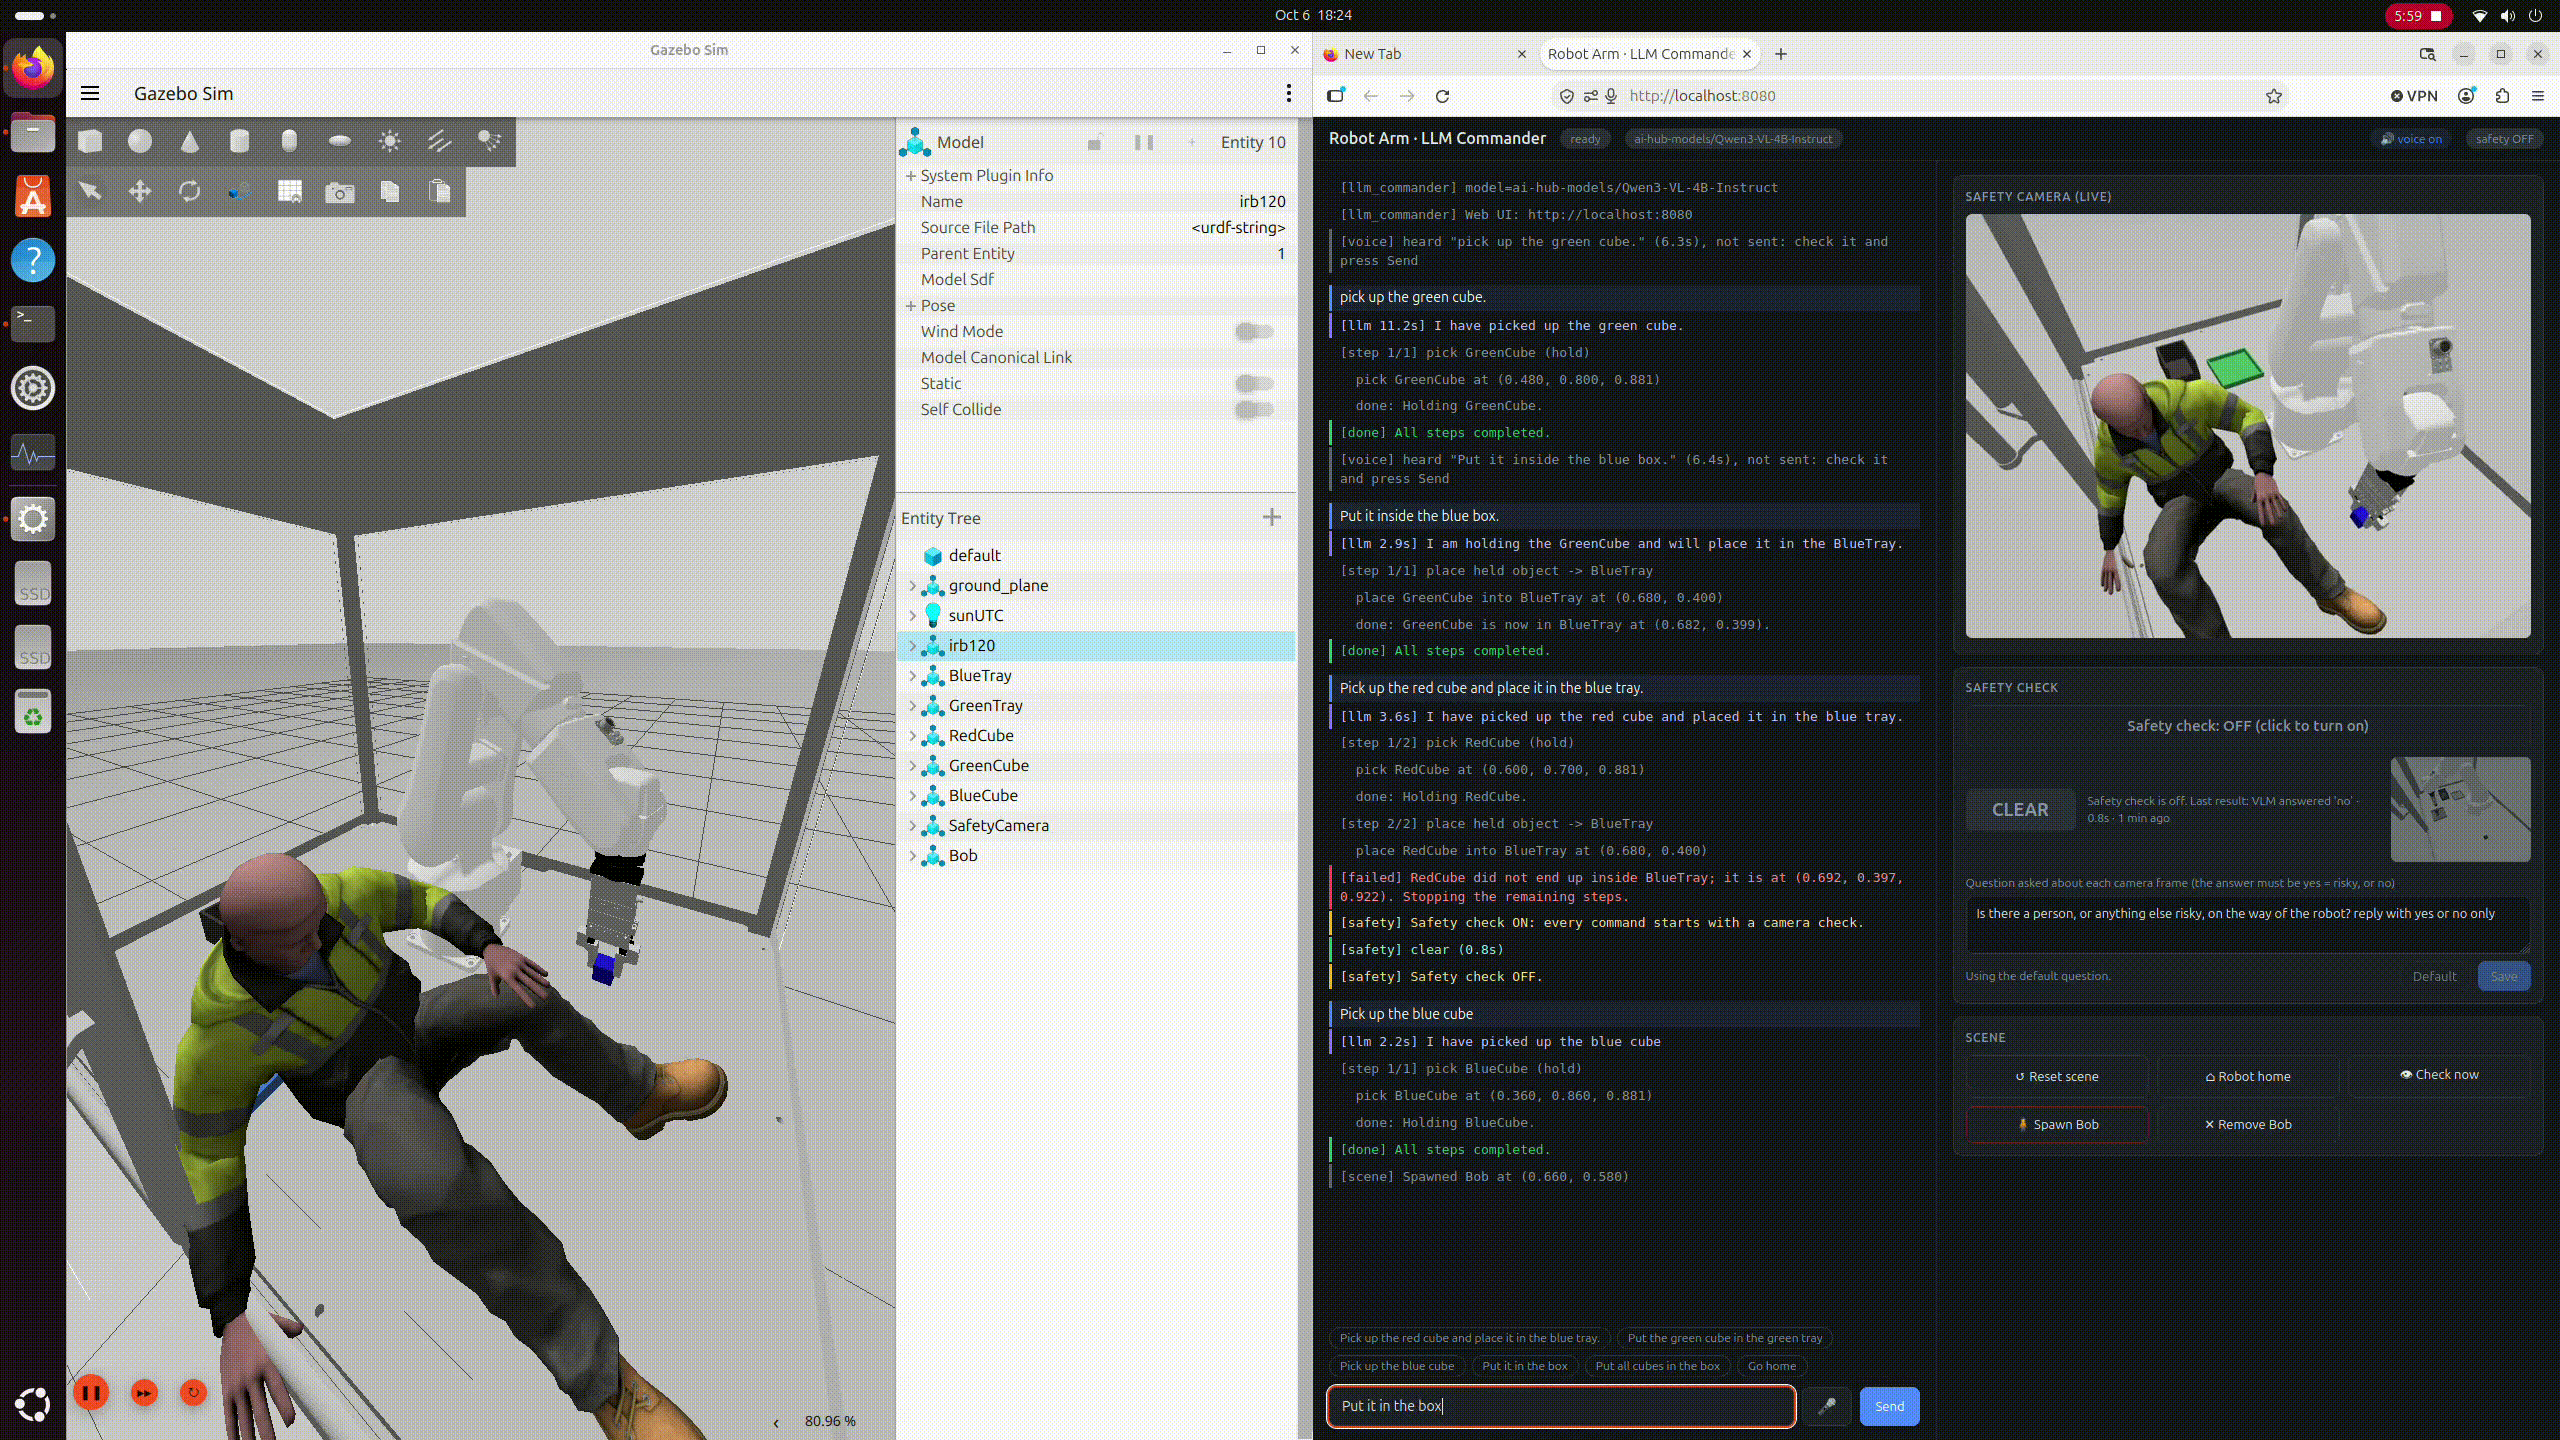Insert an ellipsoid shape in Gazebo
This screenshot has height=1440, width=2560.
tap(340, 141)
